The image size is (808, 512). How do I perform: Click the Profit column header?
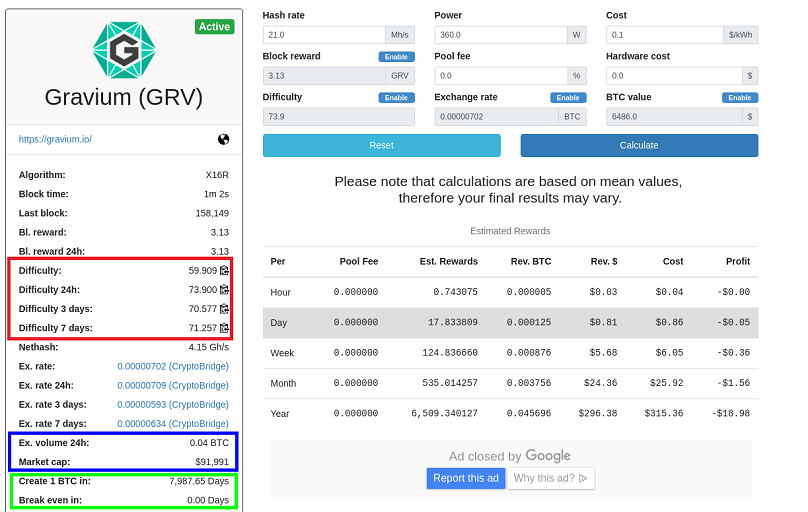pos(738,261)
